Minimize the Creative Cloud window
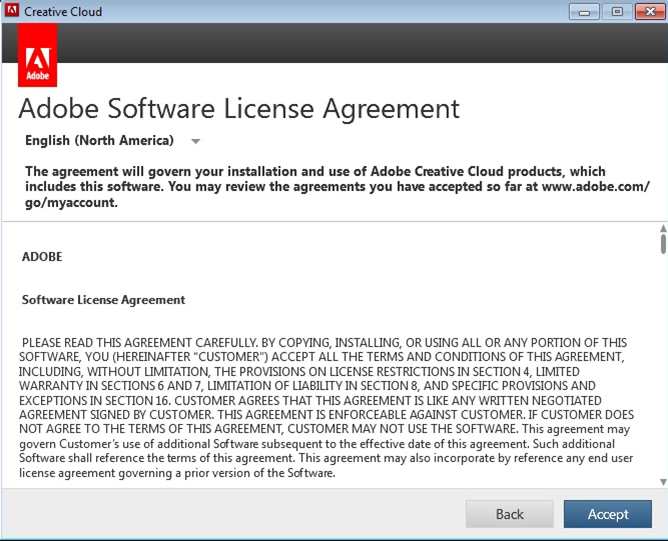This screenshot has height=541, width=668. click(584, 11)
